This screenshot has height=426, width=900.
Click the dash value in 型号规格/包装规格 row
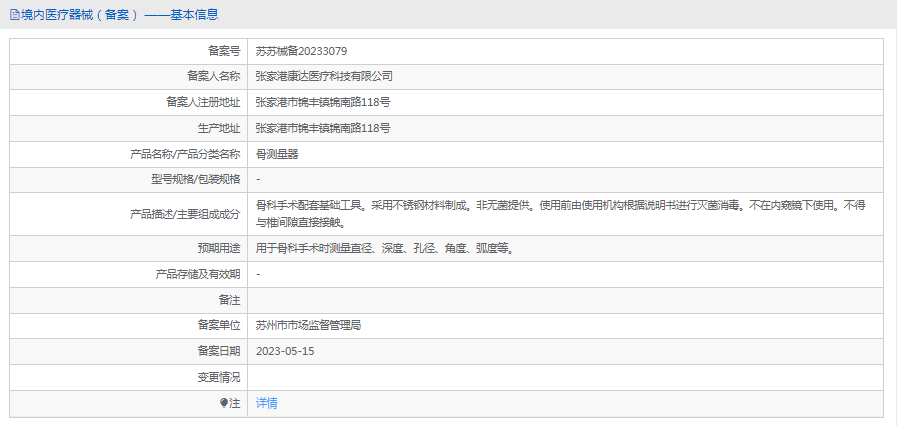click(x=258, y=180)
